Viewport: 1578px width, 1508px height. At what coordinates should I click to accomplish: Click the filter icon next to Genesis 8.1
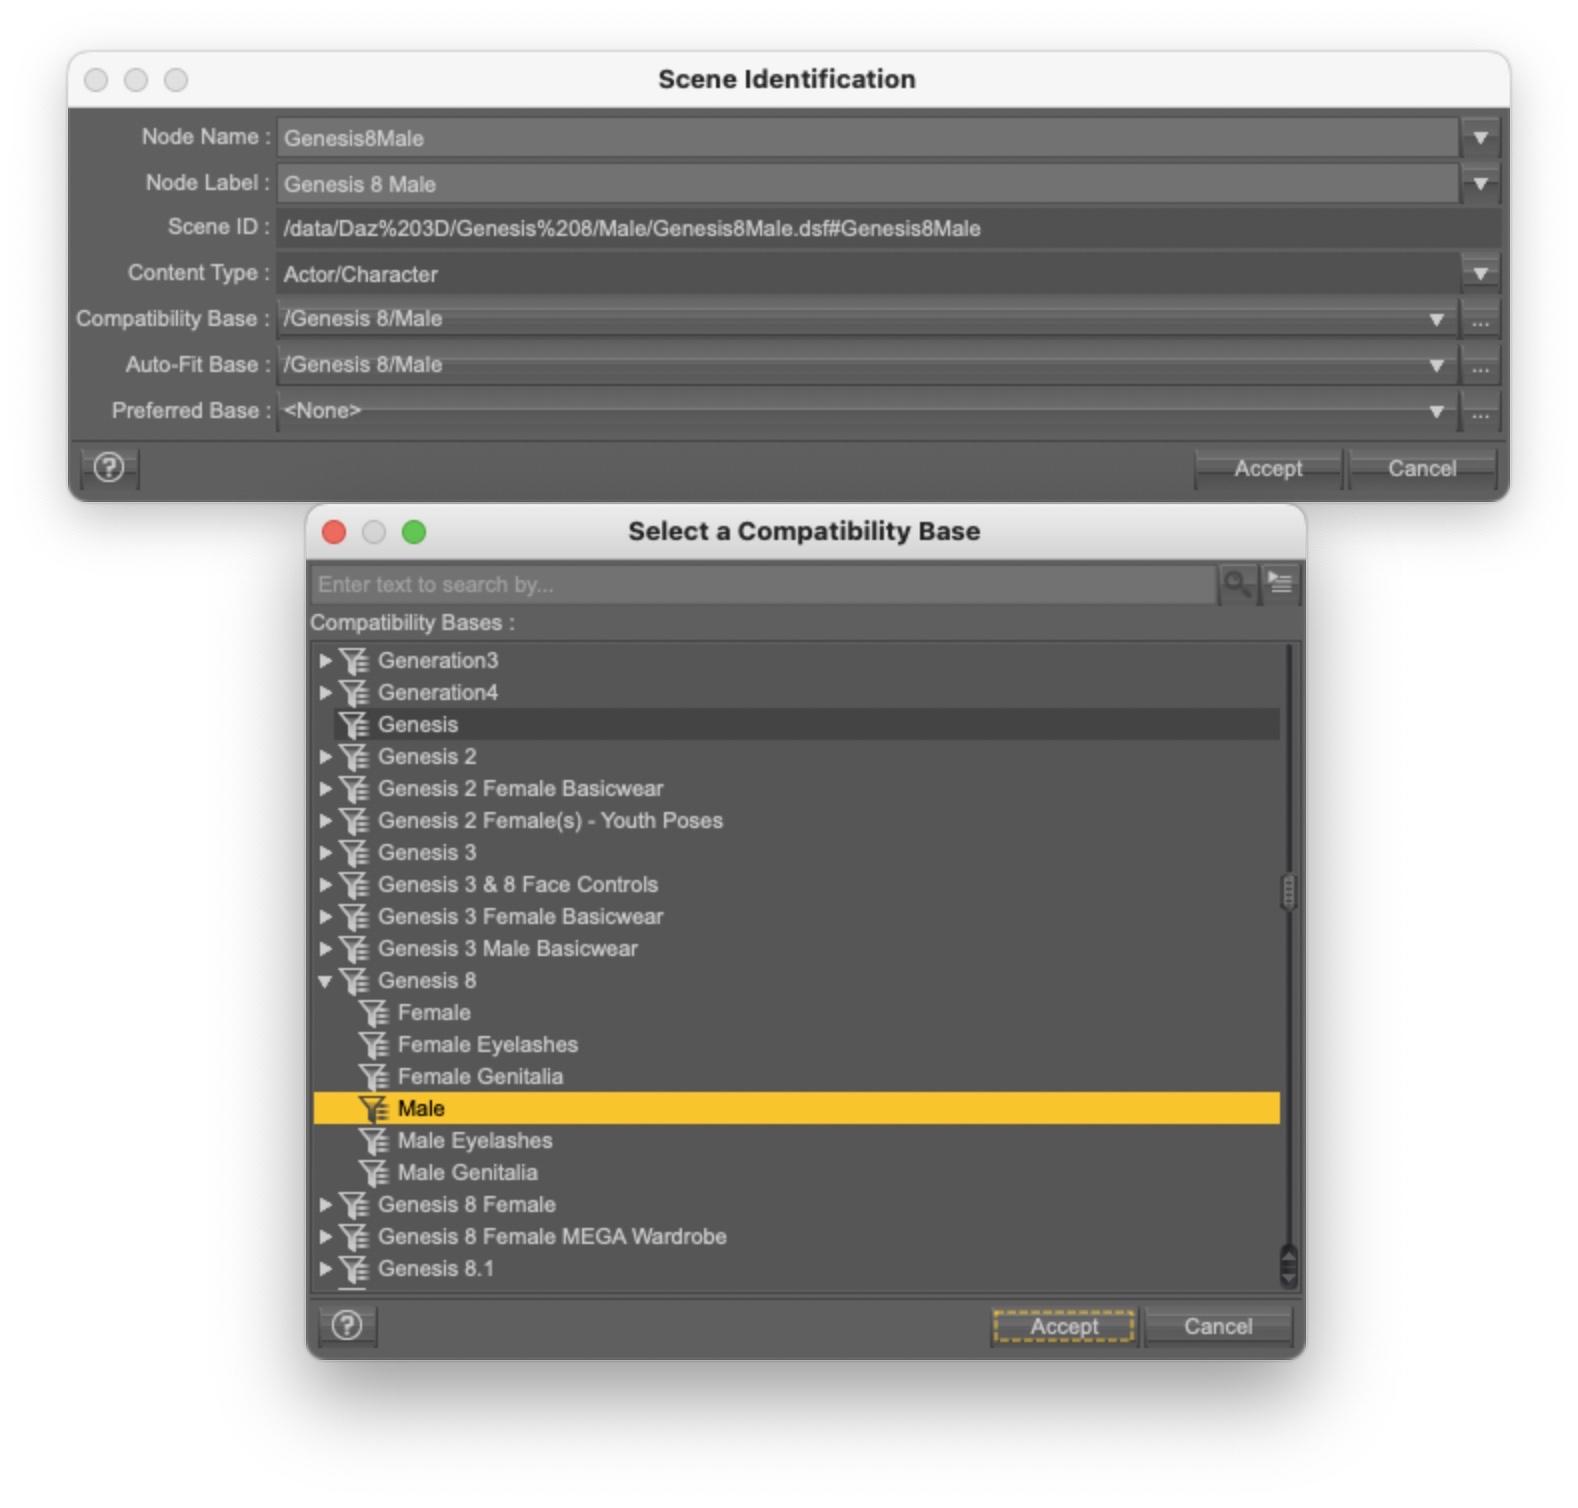354,1269
